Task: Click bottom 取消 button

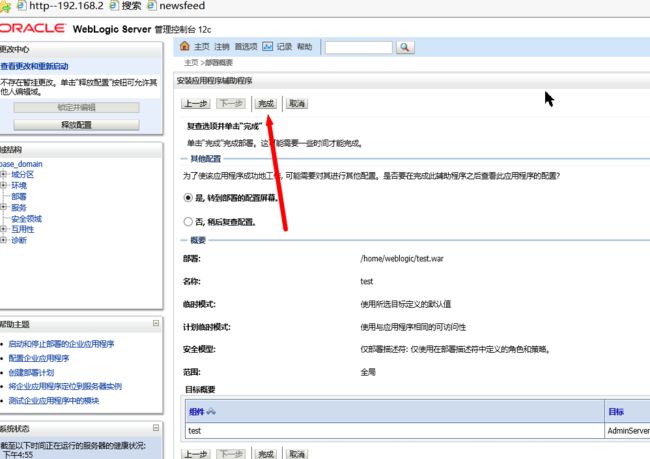Action: [x=297, y=454]
